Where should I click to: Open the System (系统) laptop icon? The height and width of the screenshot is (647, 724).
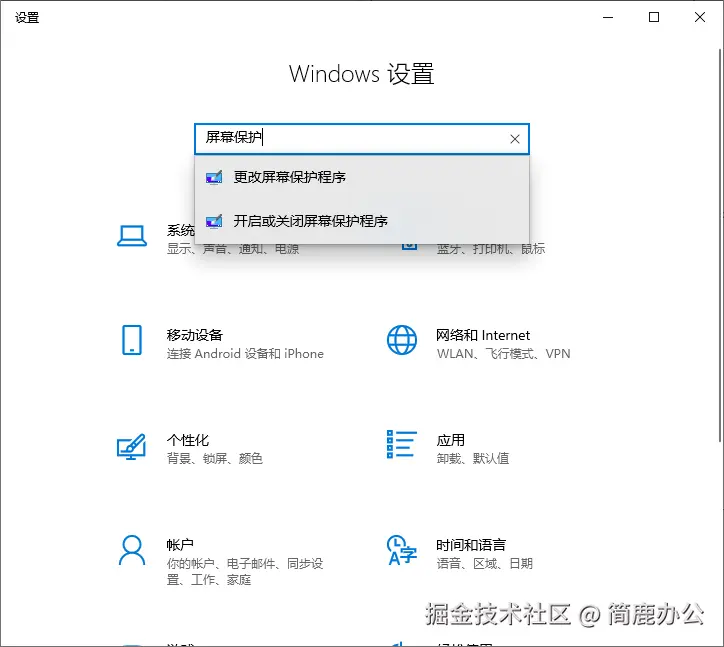(x=132, y=236)
